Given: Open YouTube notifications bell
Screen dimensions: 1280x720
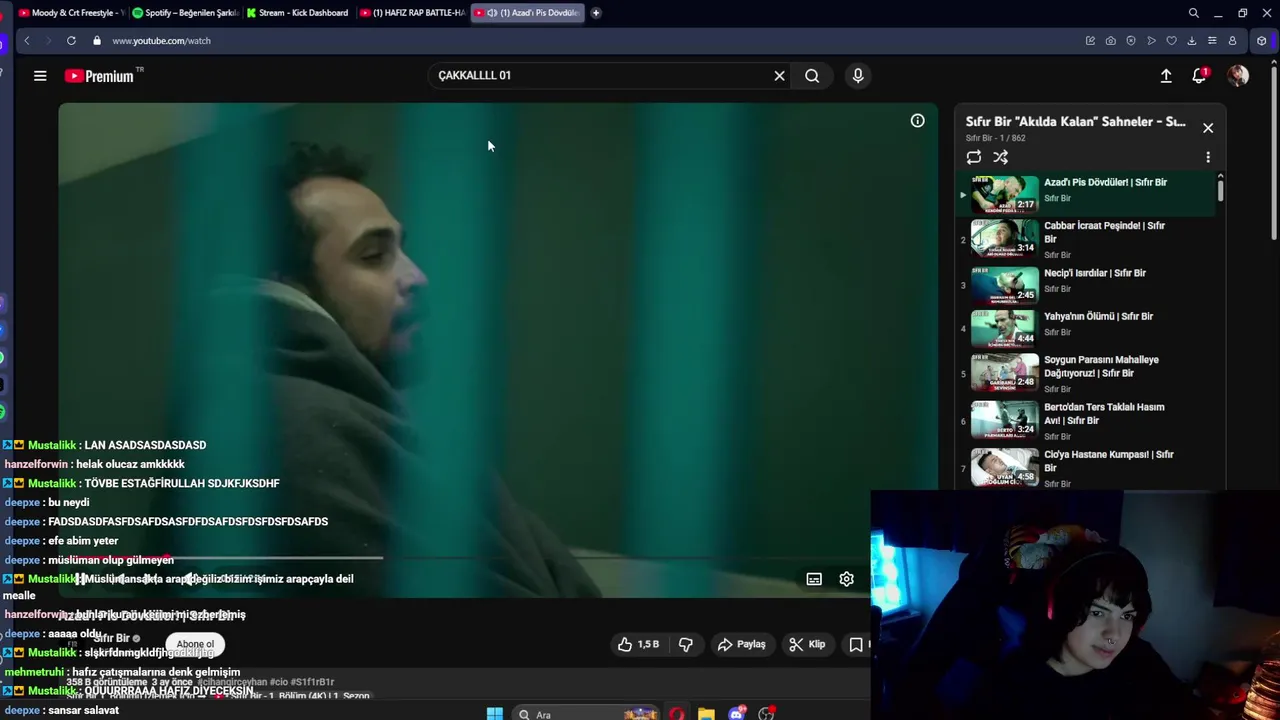Looking at the screenshot, I should point(1199,76).
